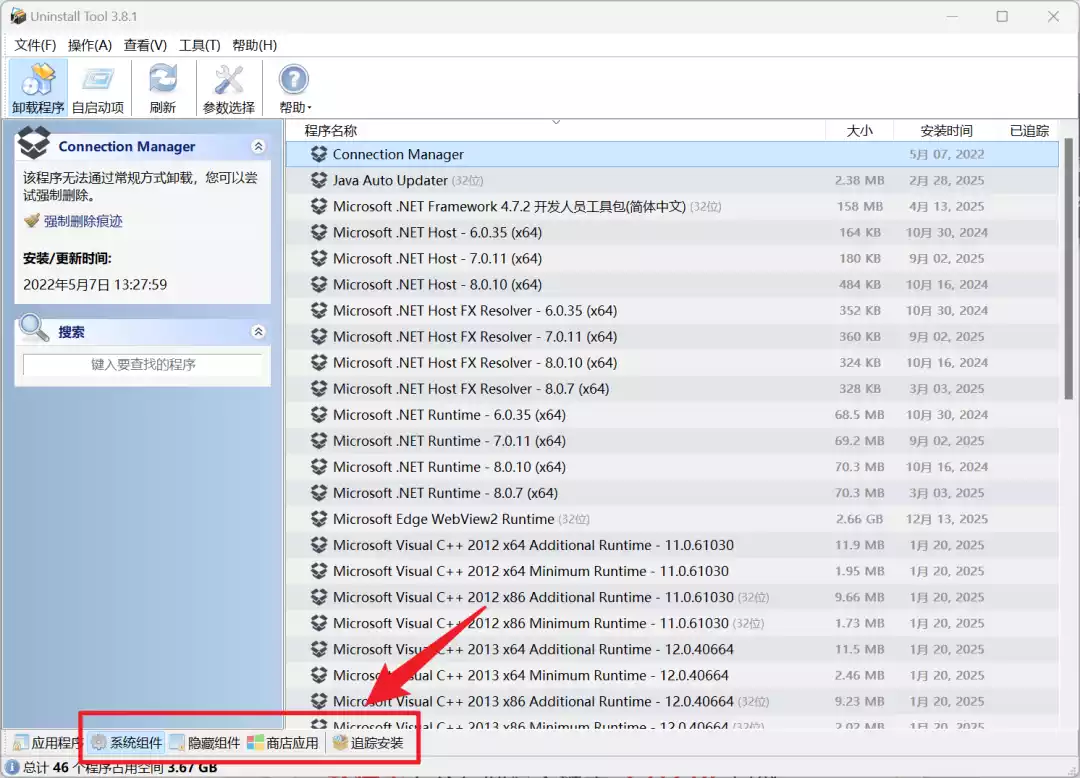Screen dimensions: 1080x778
Task: Click the Uninstall Tool title bar icon
Action: 18,17
